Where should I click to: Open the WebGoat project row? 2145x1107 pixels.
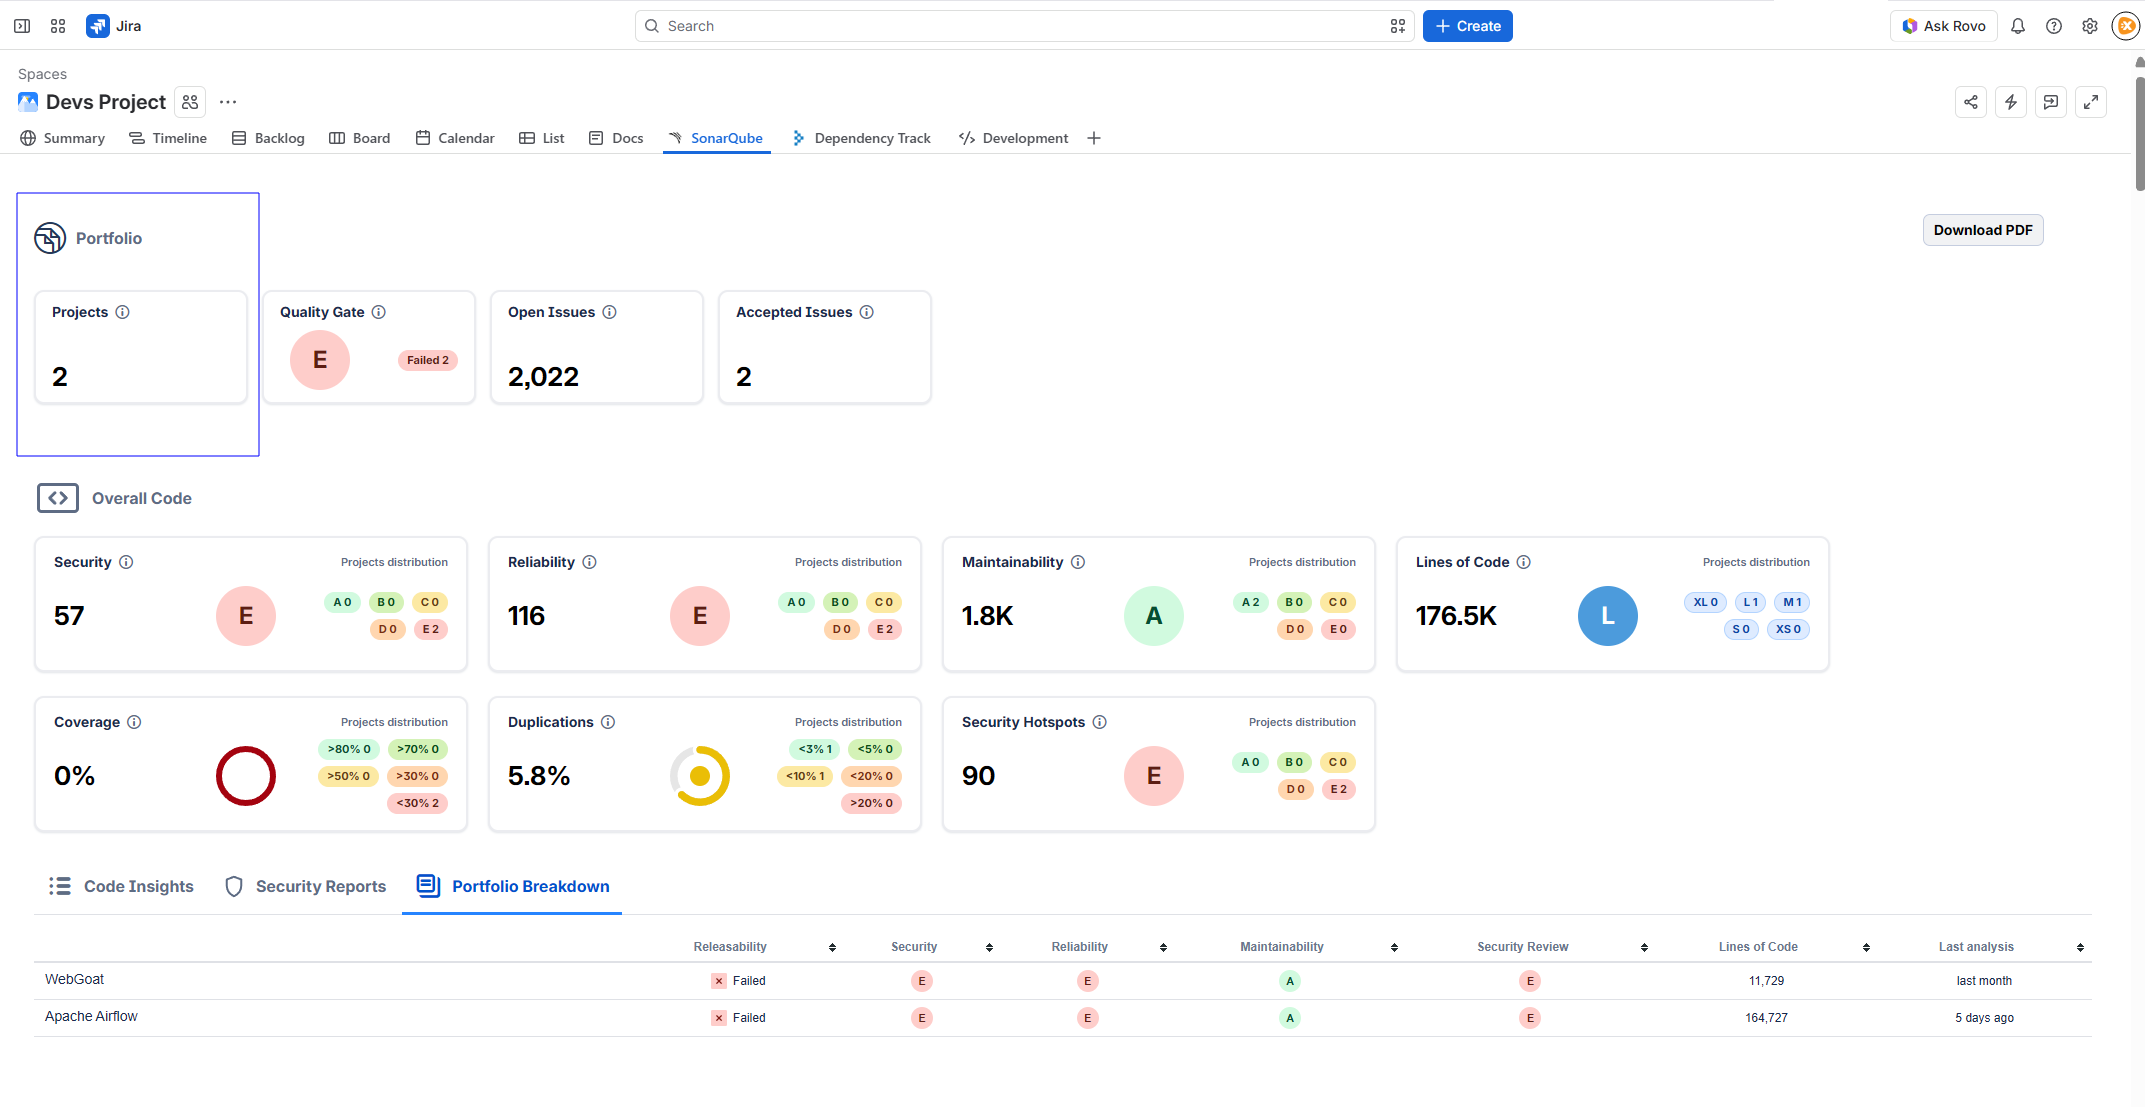pos(1062,981)
